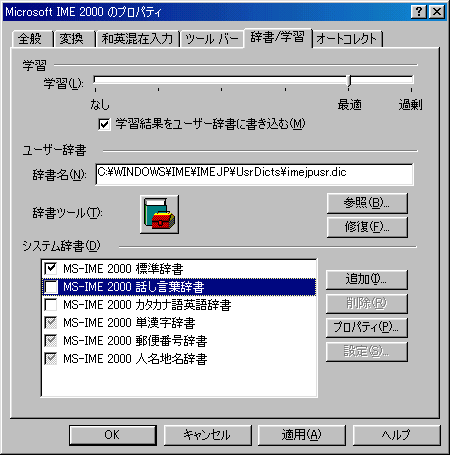Click the 追加 add dictionary button

pyautogui.click(x=366, y=279)
